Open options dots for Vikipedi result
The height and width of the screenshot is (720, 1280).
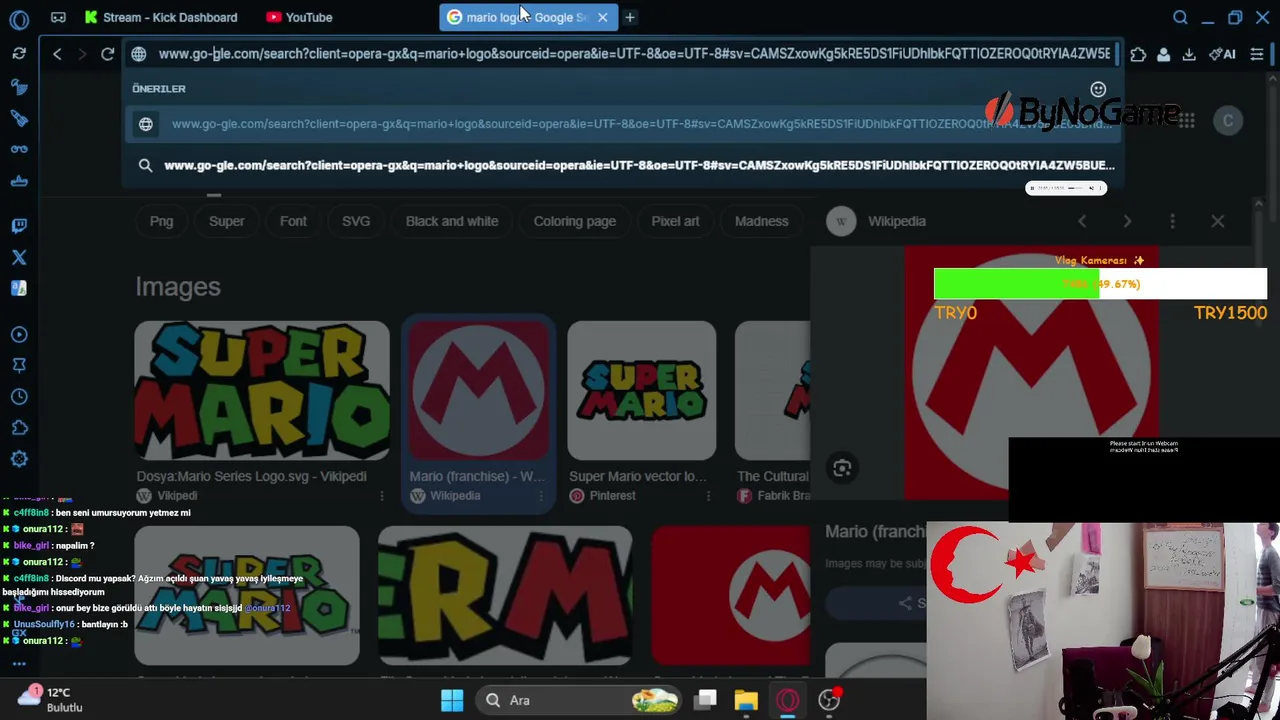[x=381, y=496]
